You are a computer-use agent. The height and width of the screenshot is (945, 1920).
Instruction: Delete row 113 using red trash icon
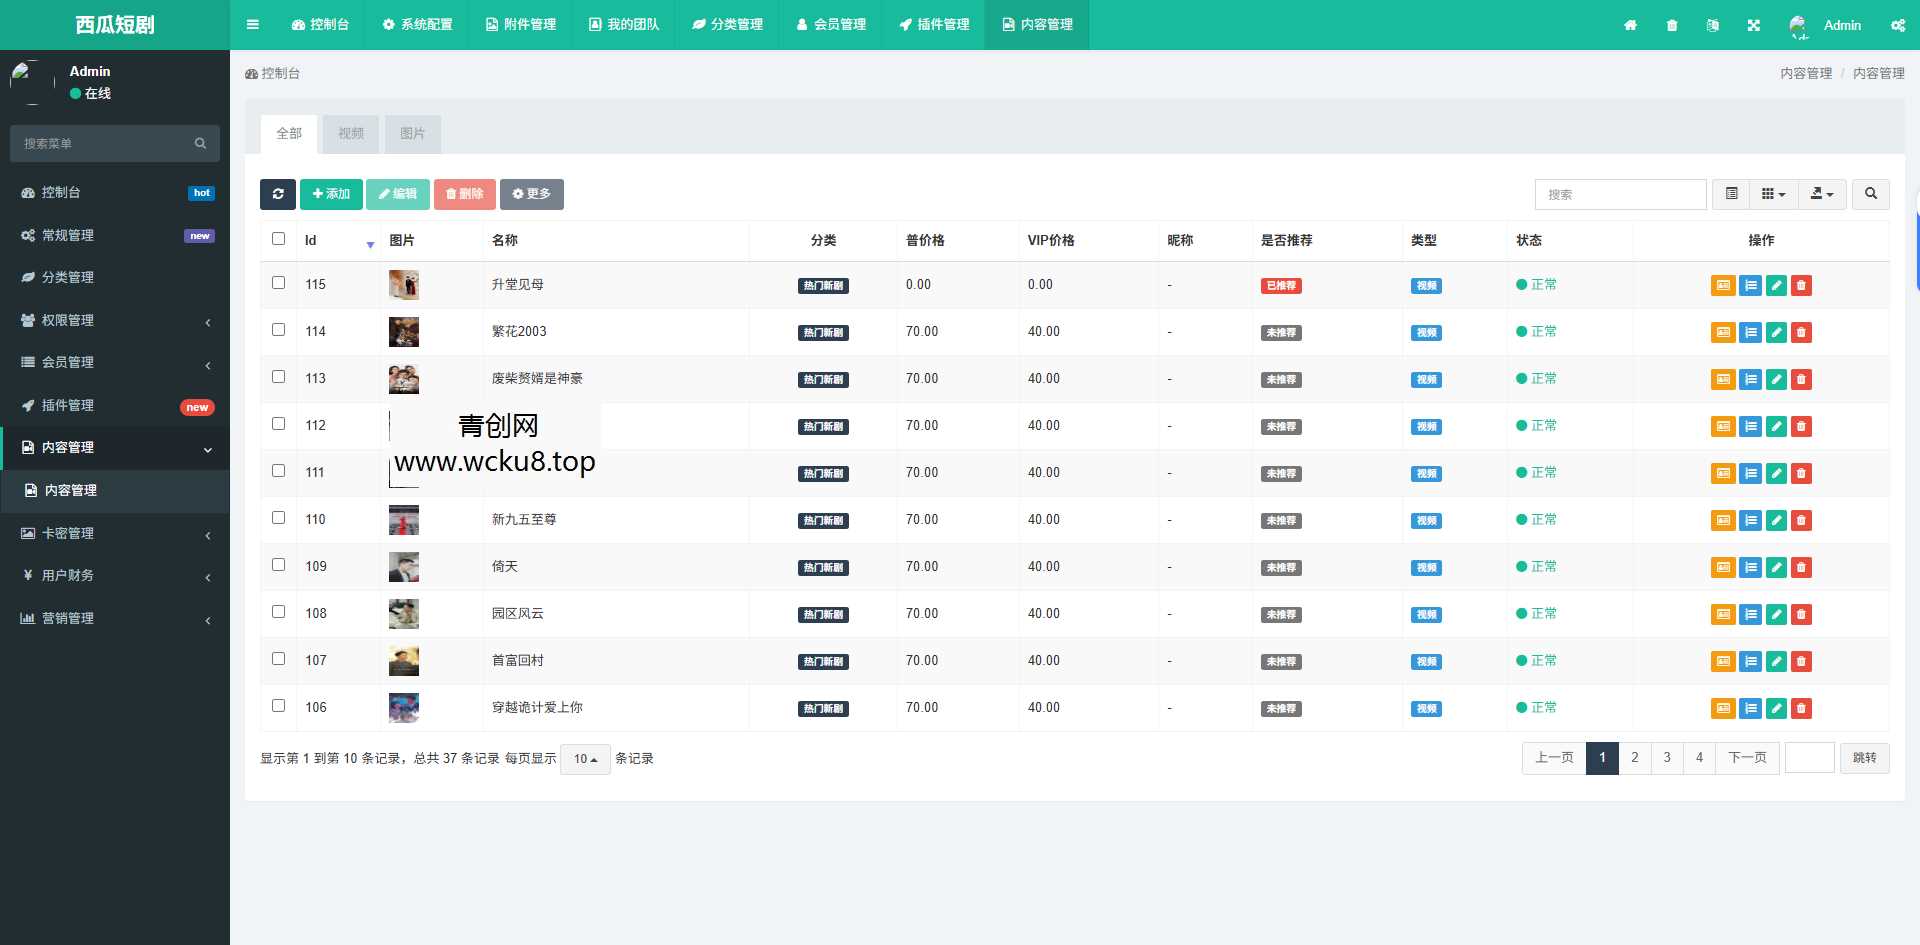(1801, 379)
